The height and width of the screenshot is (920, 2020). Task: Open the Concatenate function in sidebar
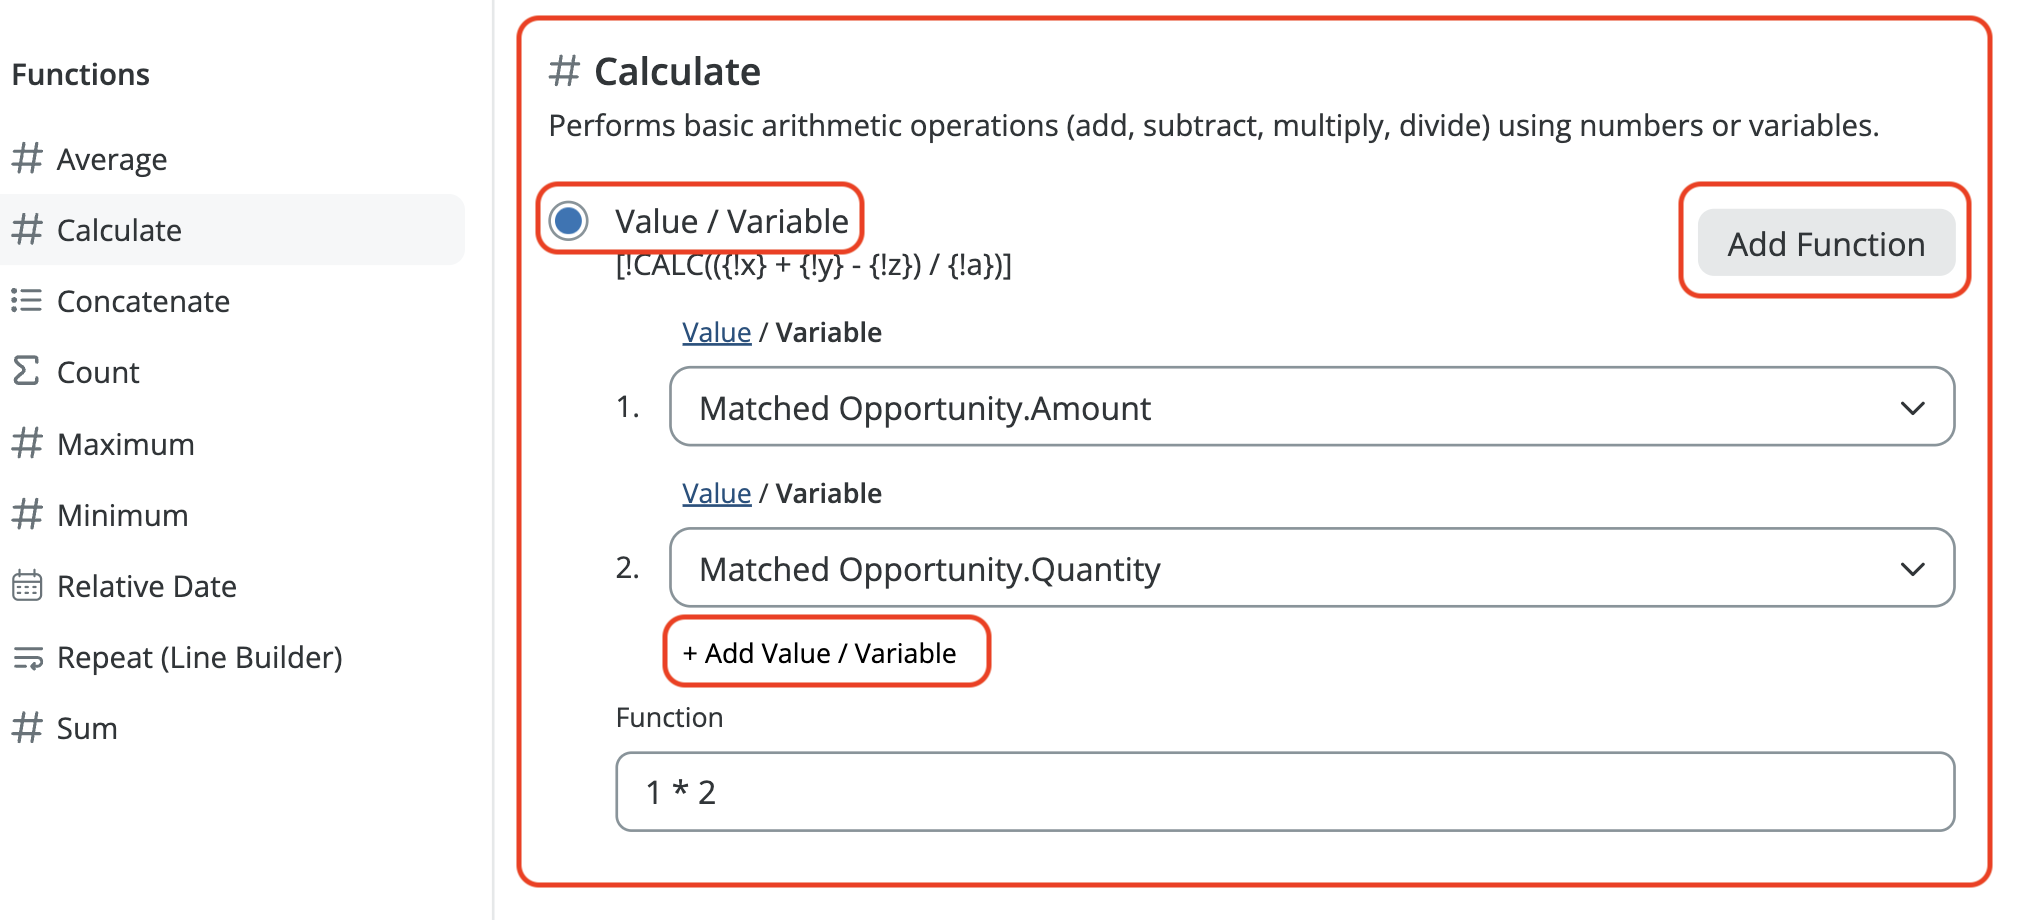143,301
